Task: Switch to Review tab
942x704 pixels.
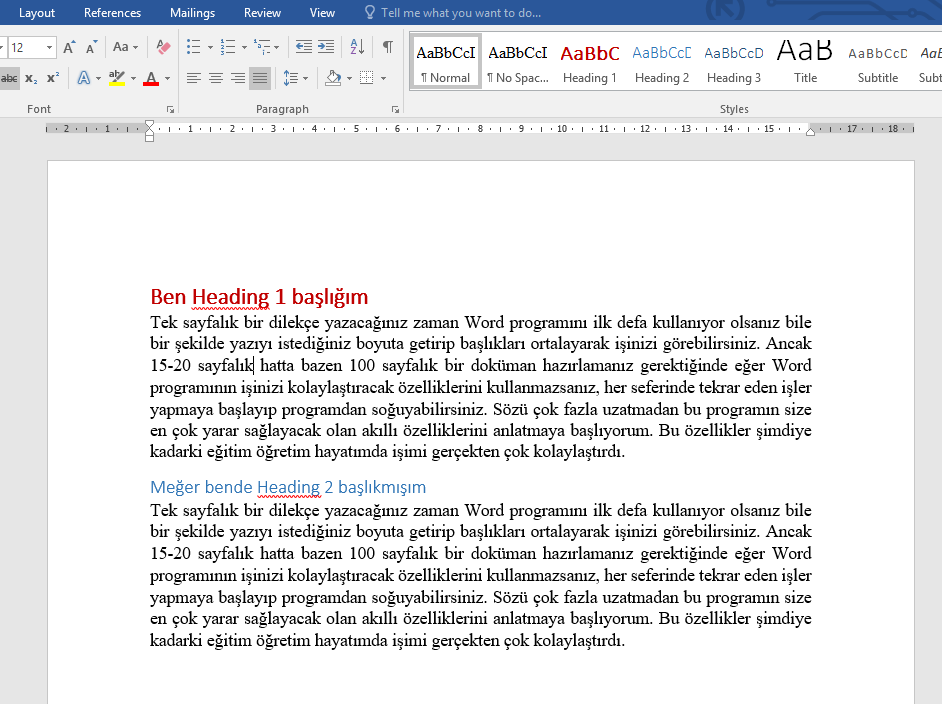Action: pos(262,13)
